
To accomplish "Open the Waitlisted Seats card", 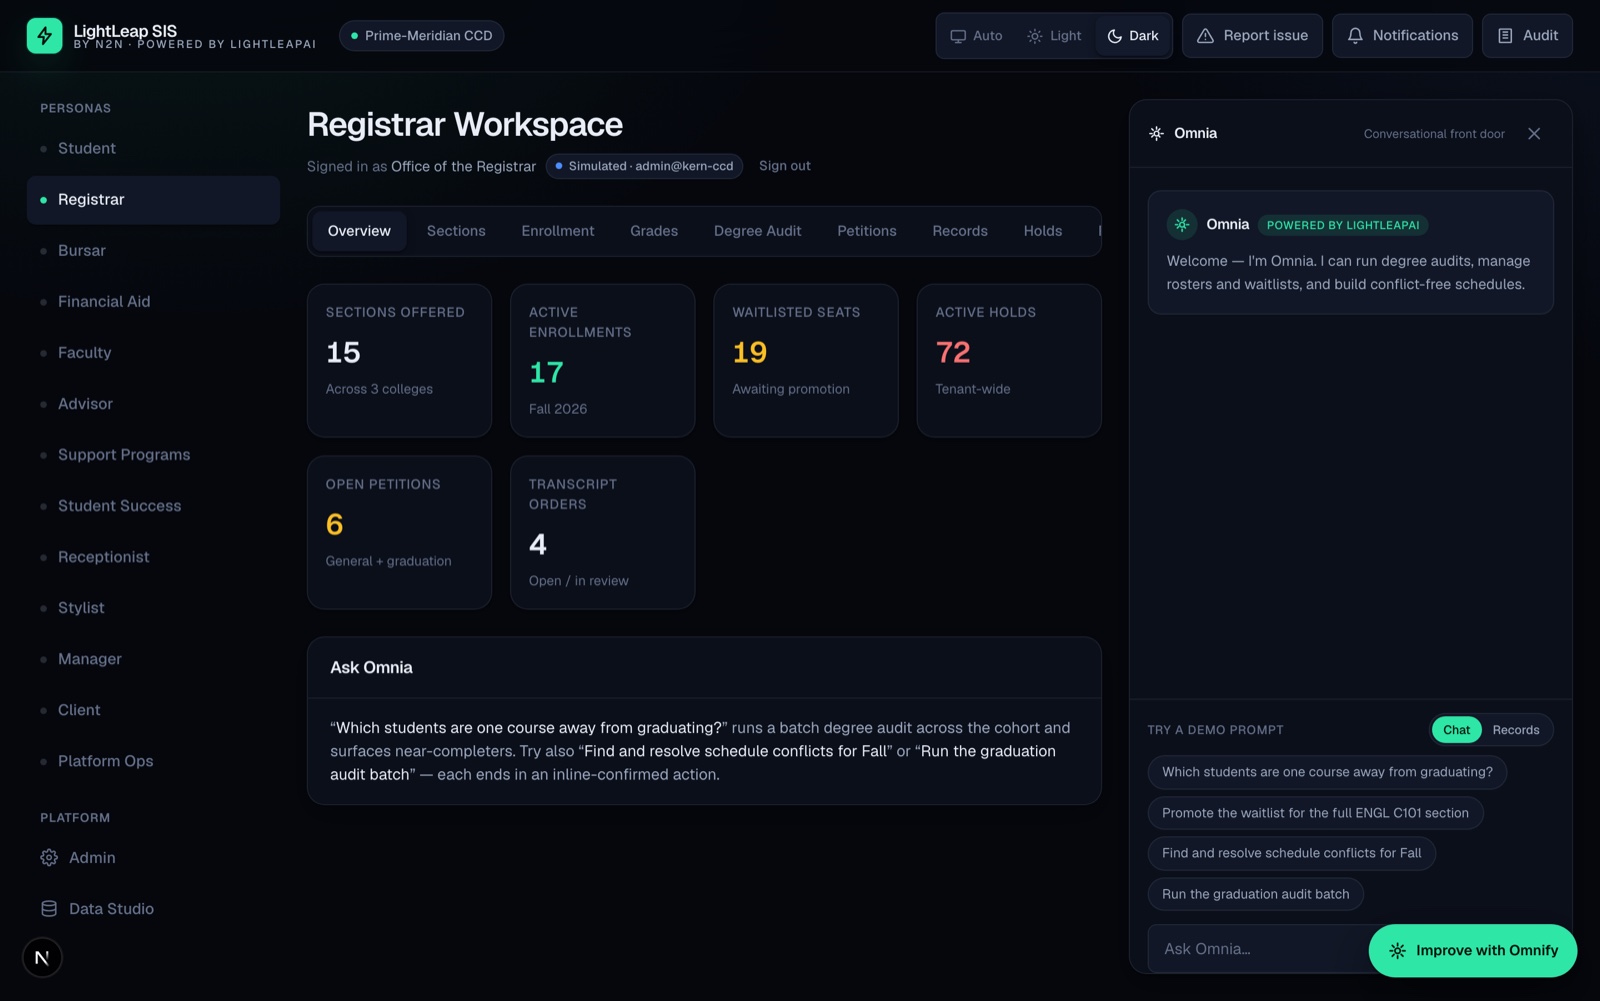I will [x=806, y=361].
